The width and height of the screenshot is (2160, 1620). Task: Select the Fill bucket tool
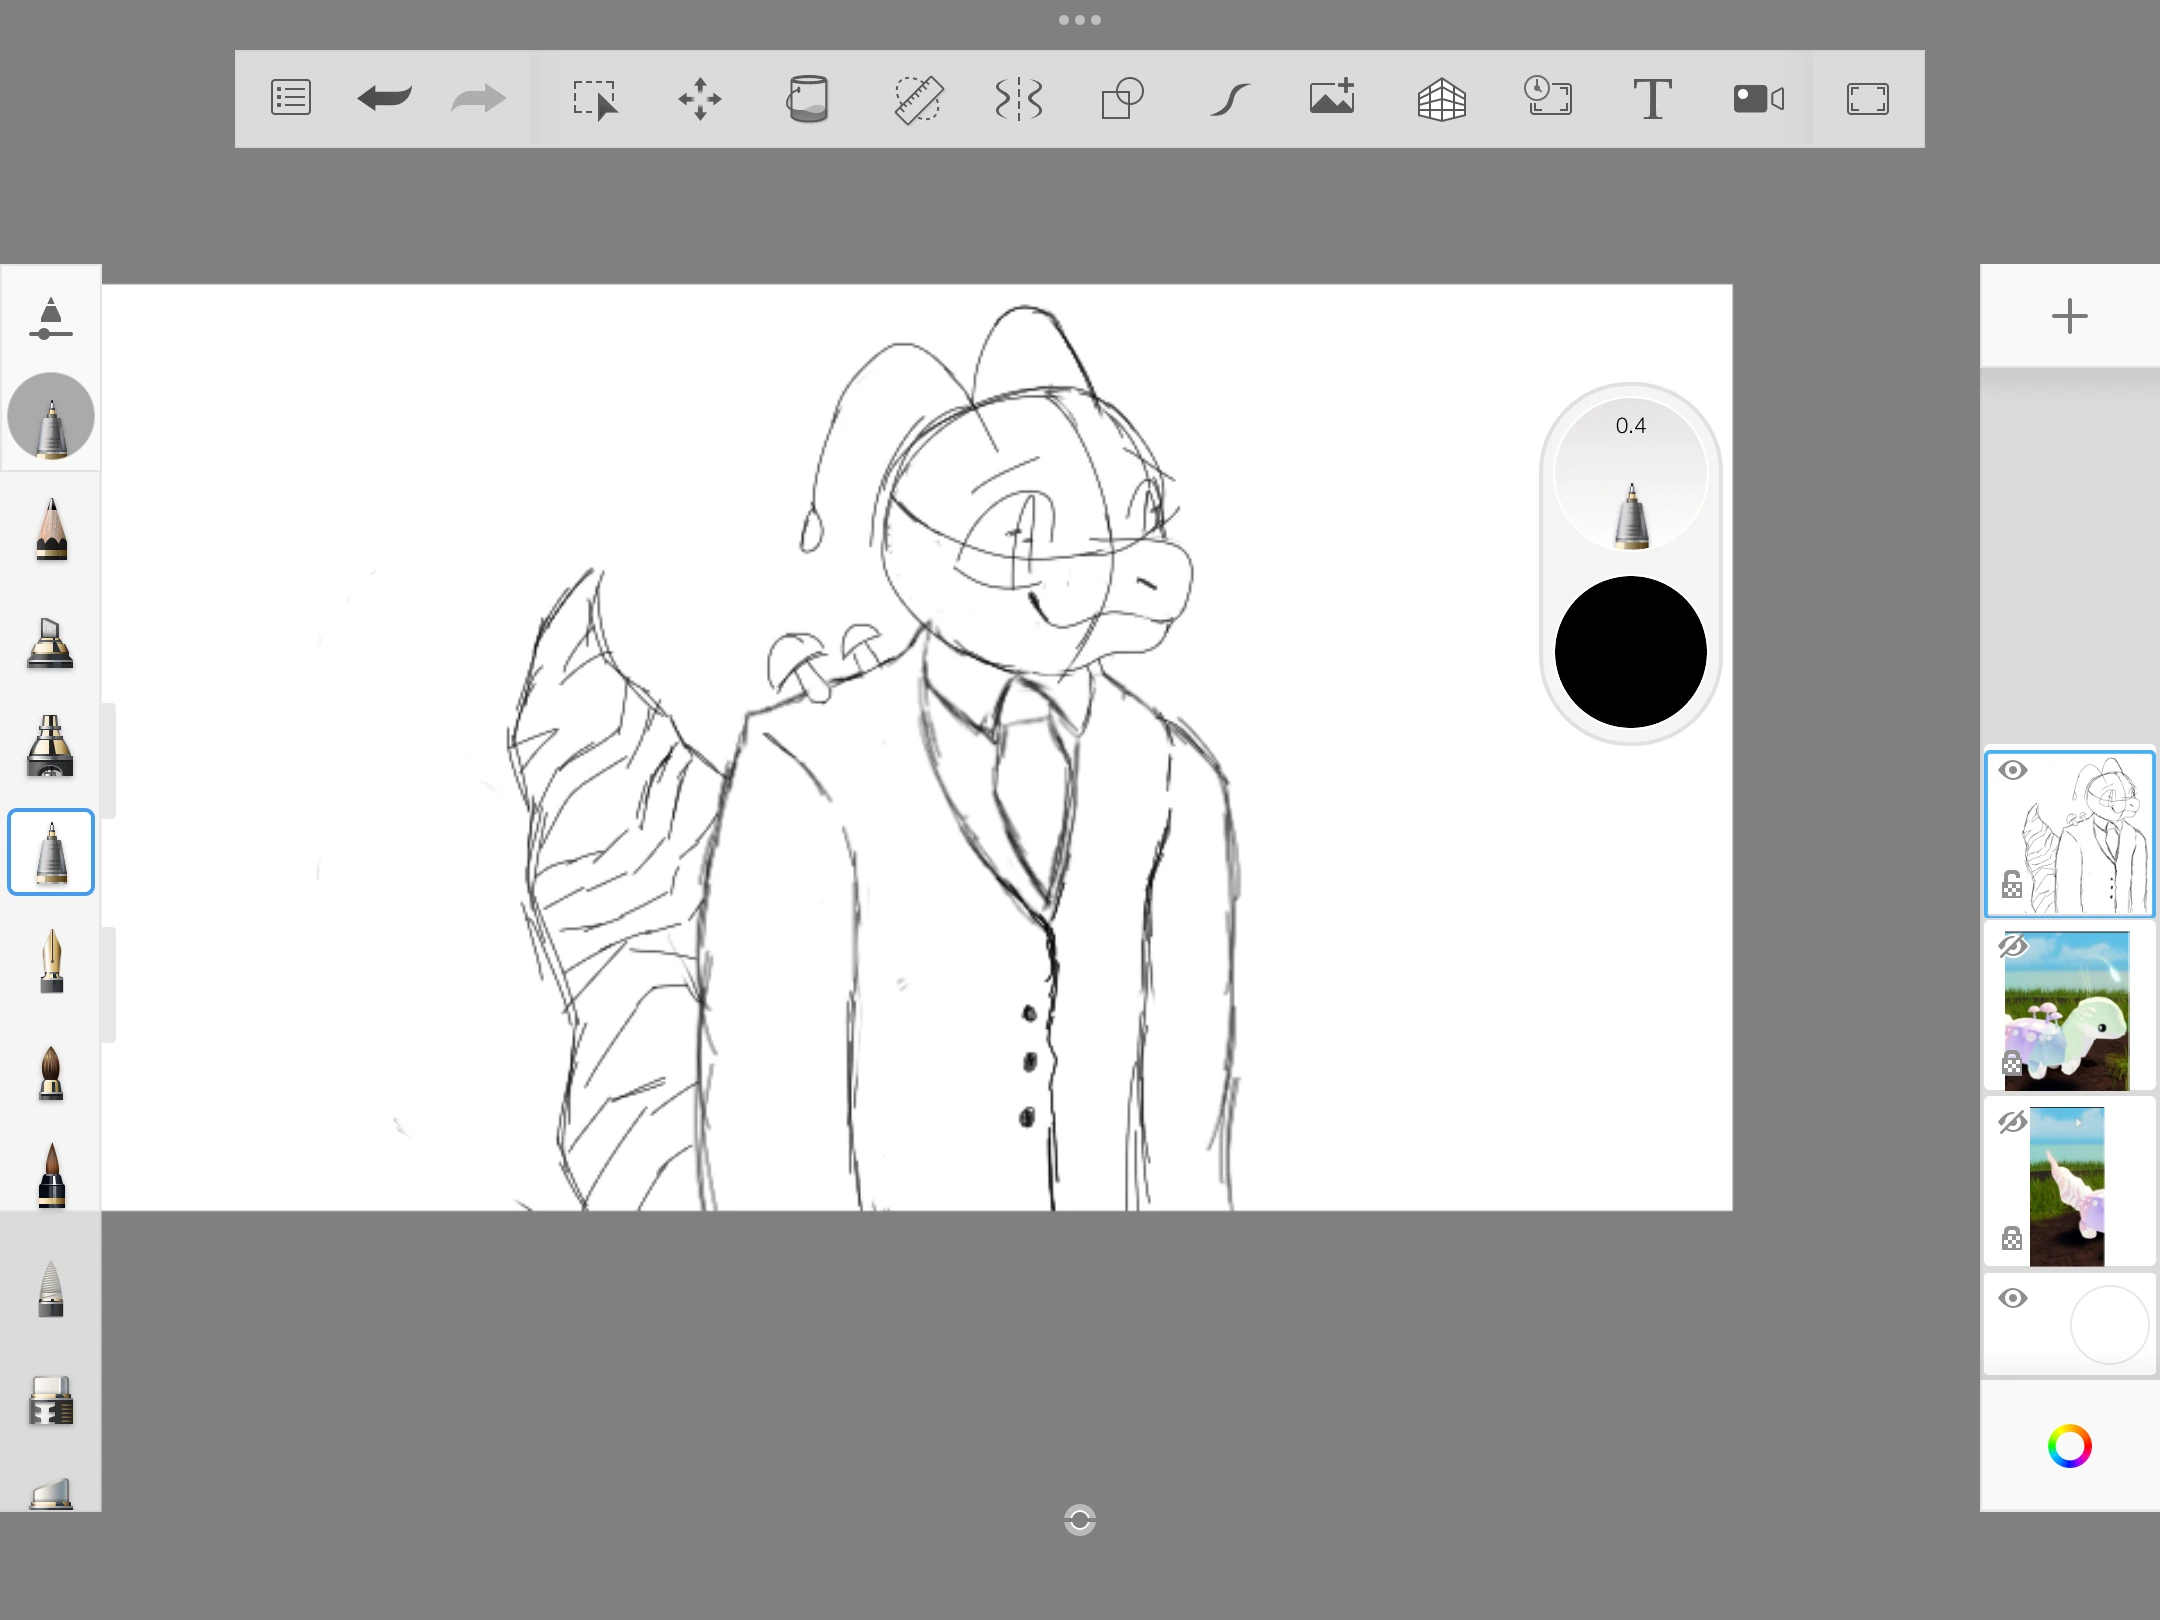point(808,98)
